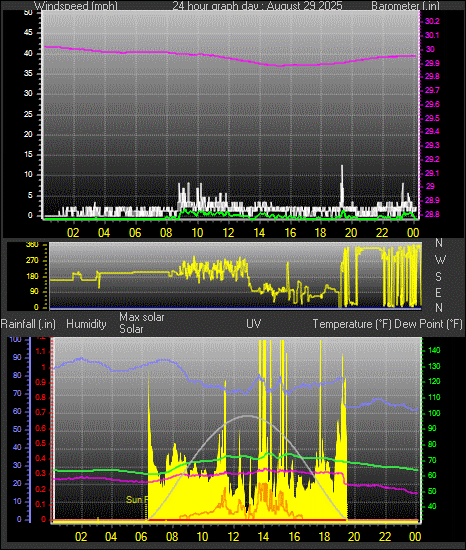
Task: Click the 20 hour mark on wind graph
Action: click(x=351, y=233)
